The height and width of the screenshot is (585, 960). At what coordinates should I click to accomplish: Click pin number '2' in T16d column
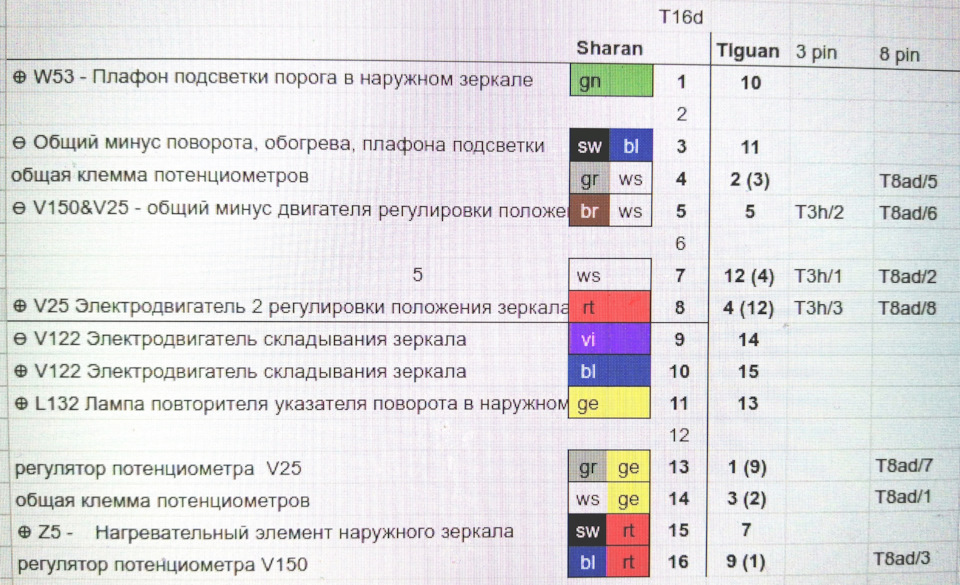(x=681, y=114)
